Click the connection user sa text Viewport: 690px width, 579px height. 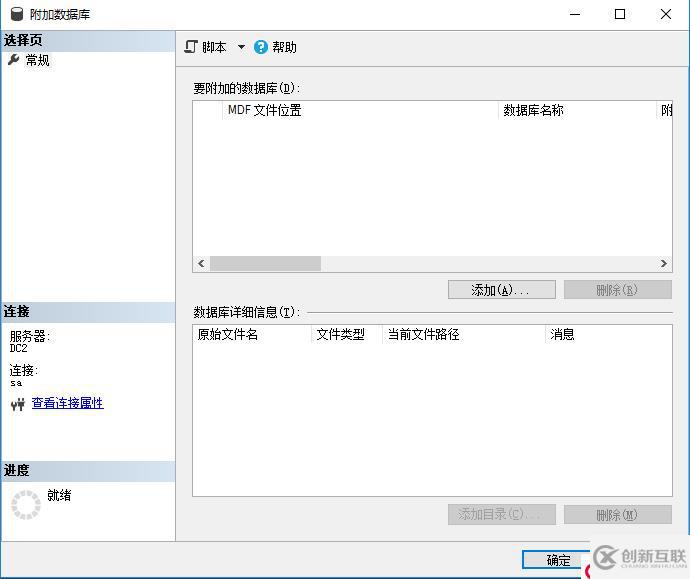coord(16,383)
